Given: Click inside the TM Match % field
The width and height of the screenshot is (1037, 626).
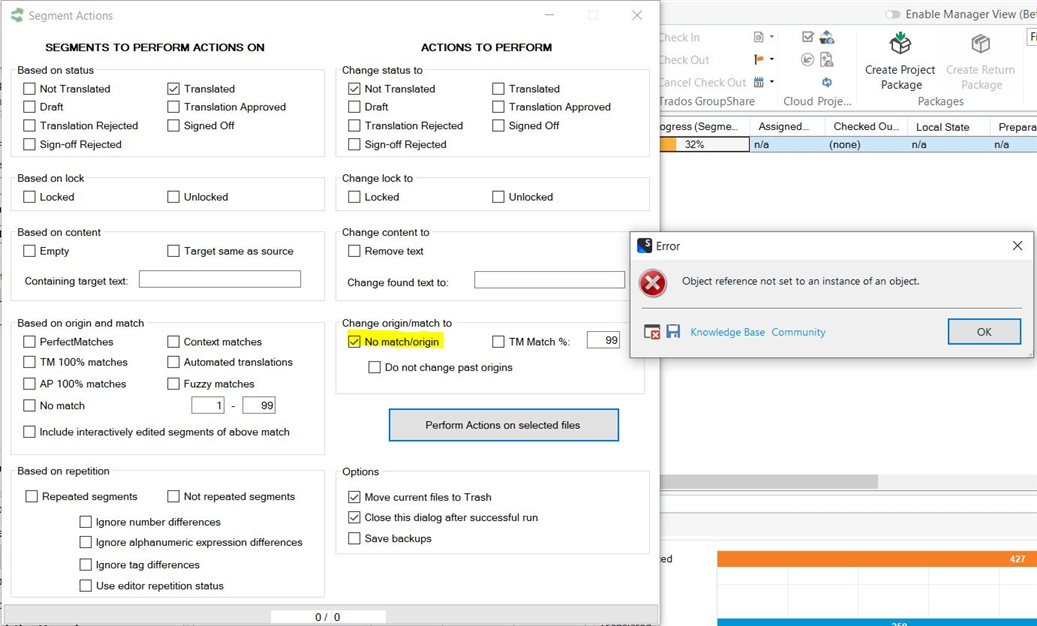Looking at the screenshot, I should tap(603, 340).
